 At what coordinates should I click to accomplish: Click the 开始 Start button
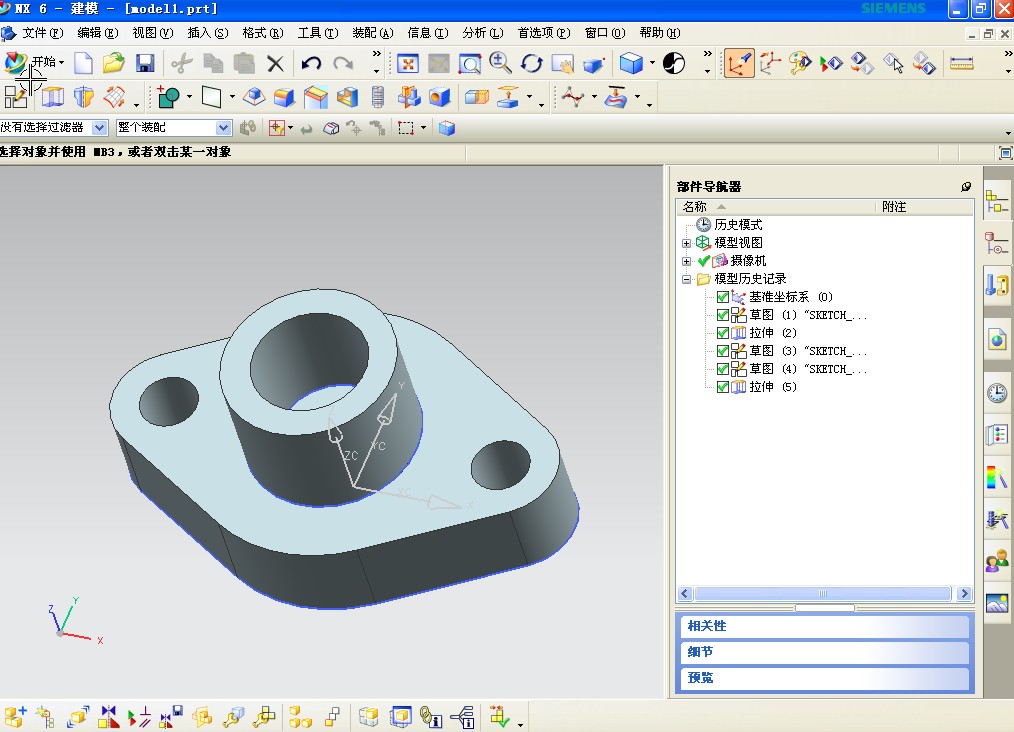(x=34, y=62)
